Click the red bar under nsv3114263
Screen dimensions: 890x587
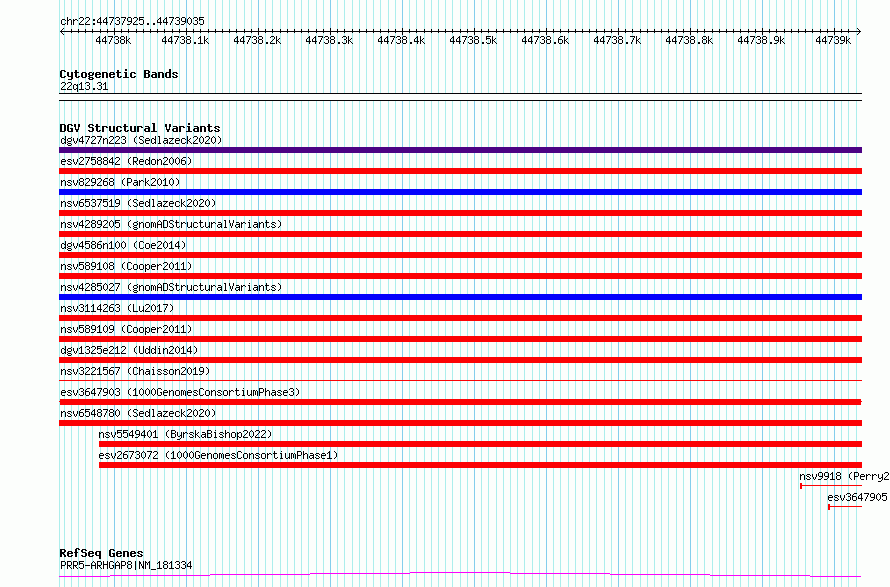[x=460, y=318]
